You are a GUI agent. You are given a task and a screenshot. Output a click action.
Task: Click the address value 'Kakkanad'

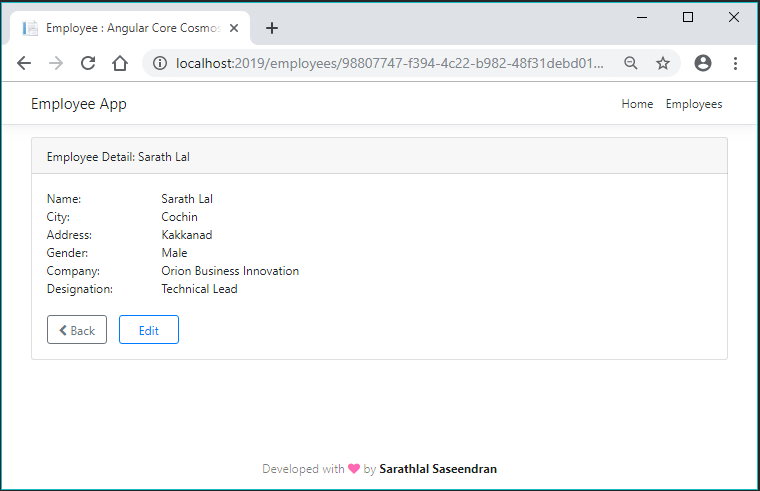[187, 235]
